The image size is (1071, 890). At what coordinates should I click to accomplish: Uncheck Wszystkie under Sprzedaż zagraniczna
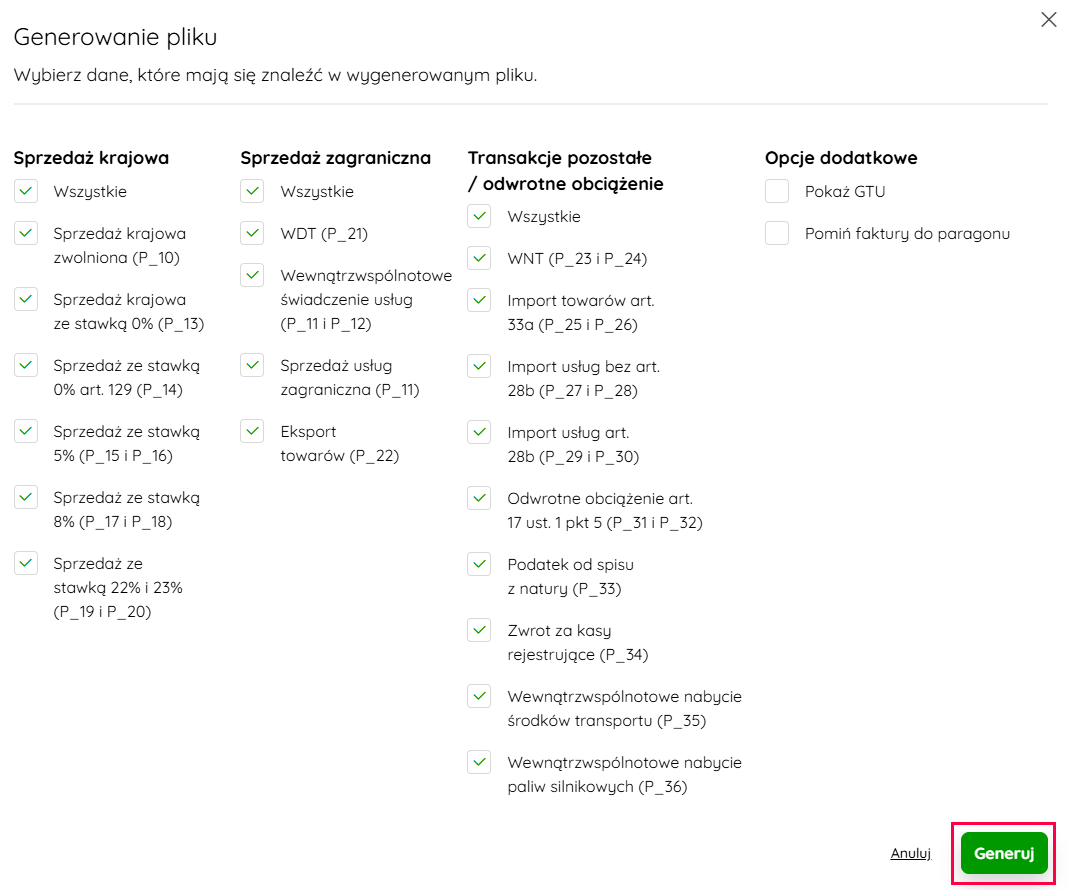click(x=252, y=191)
